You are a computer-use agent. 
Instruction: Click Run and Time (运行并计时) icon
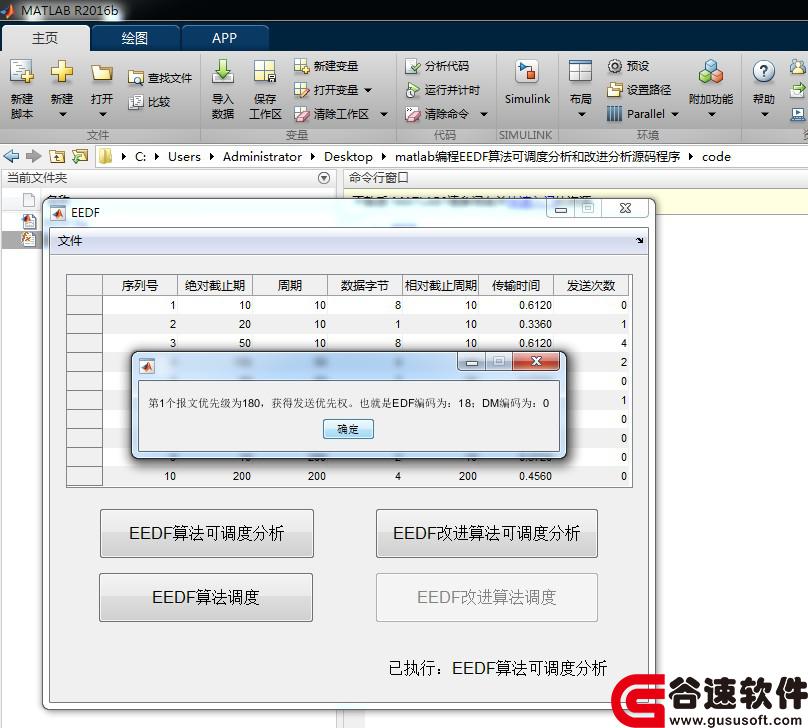412,90
